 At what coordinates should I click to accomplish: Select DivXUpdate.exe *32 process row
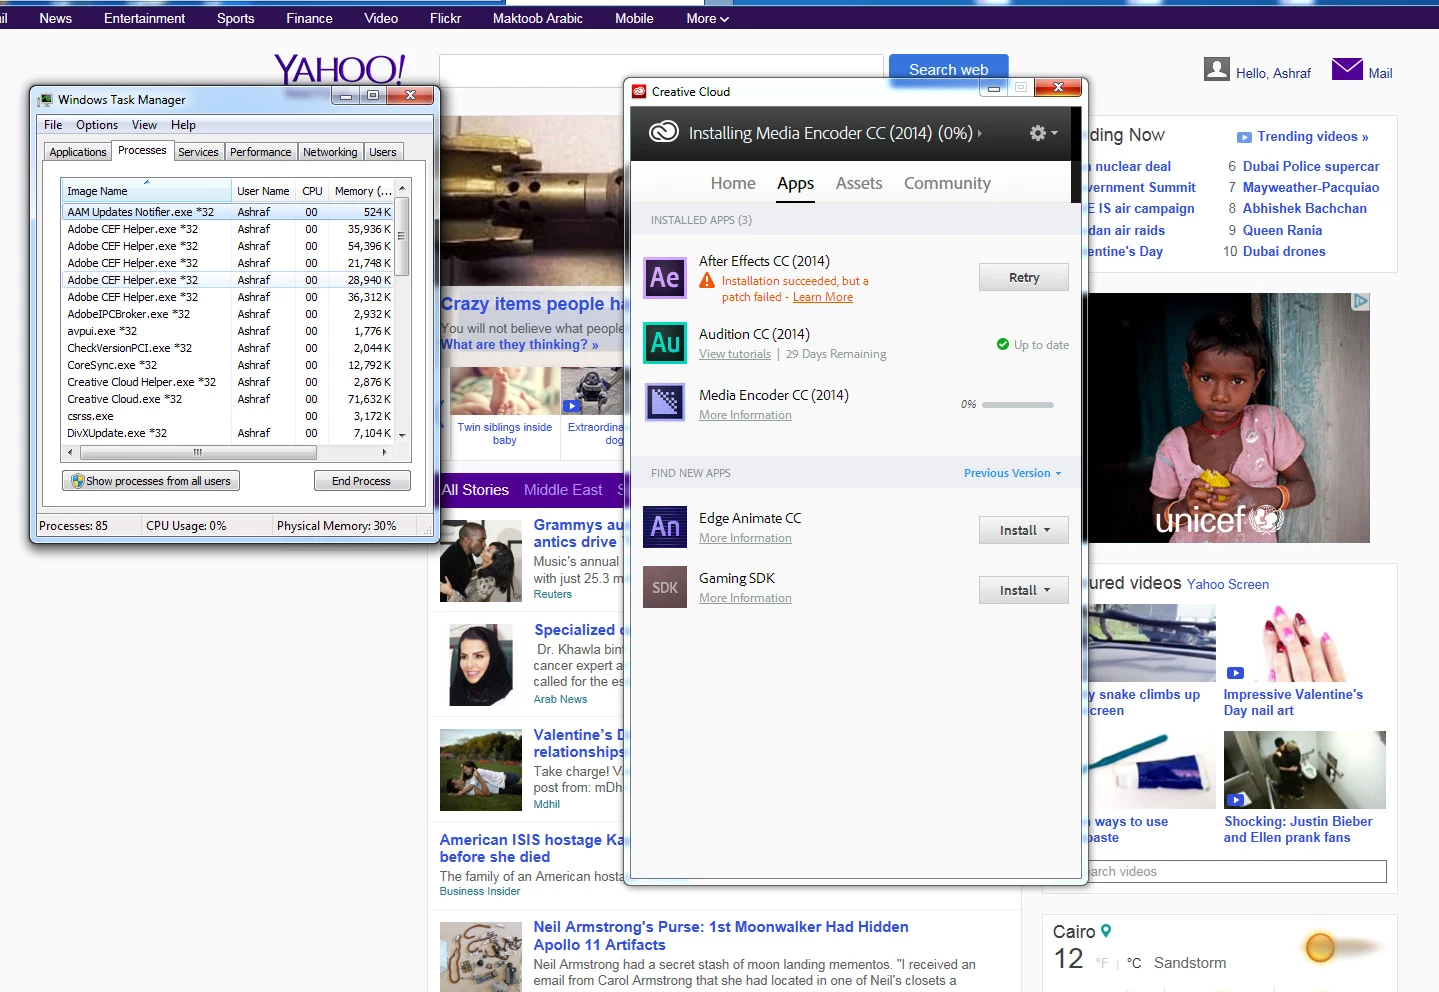click(x=228, y=433)
